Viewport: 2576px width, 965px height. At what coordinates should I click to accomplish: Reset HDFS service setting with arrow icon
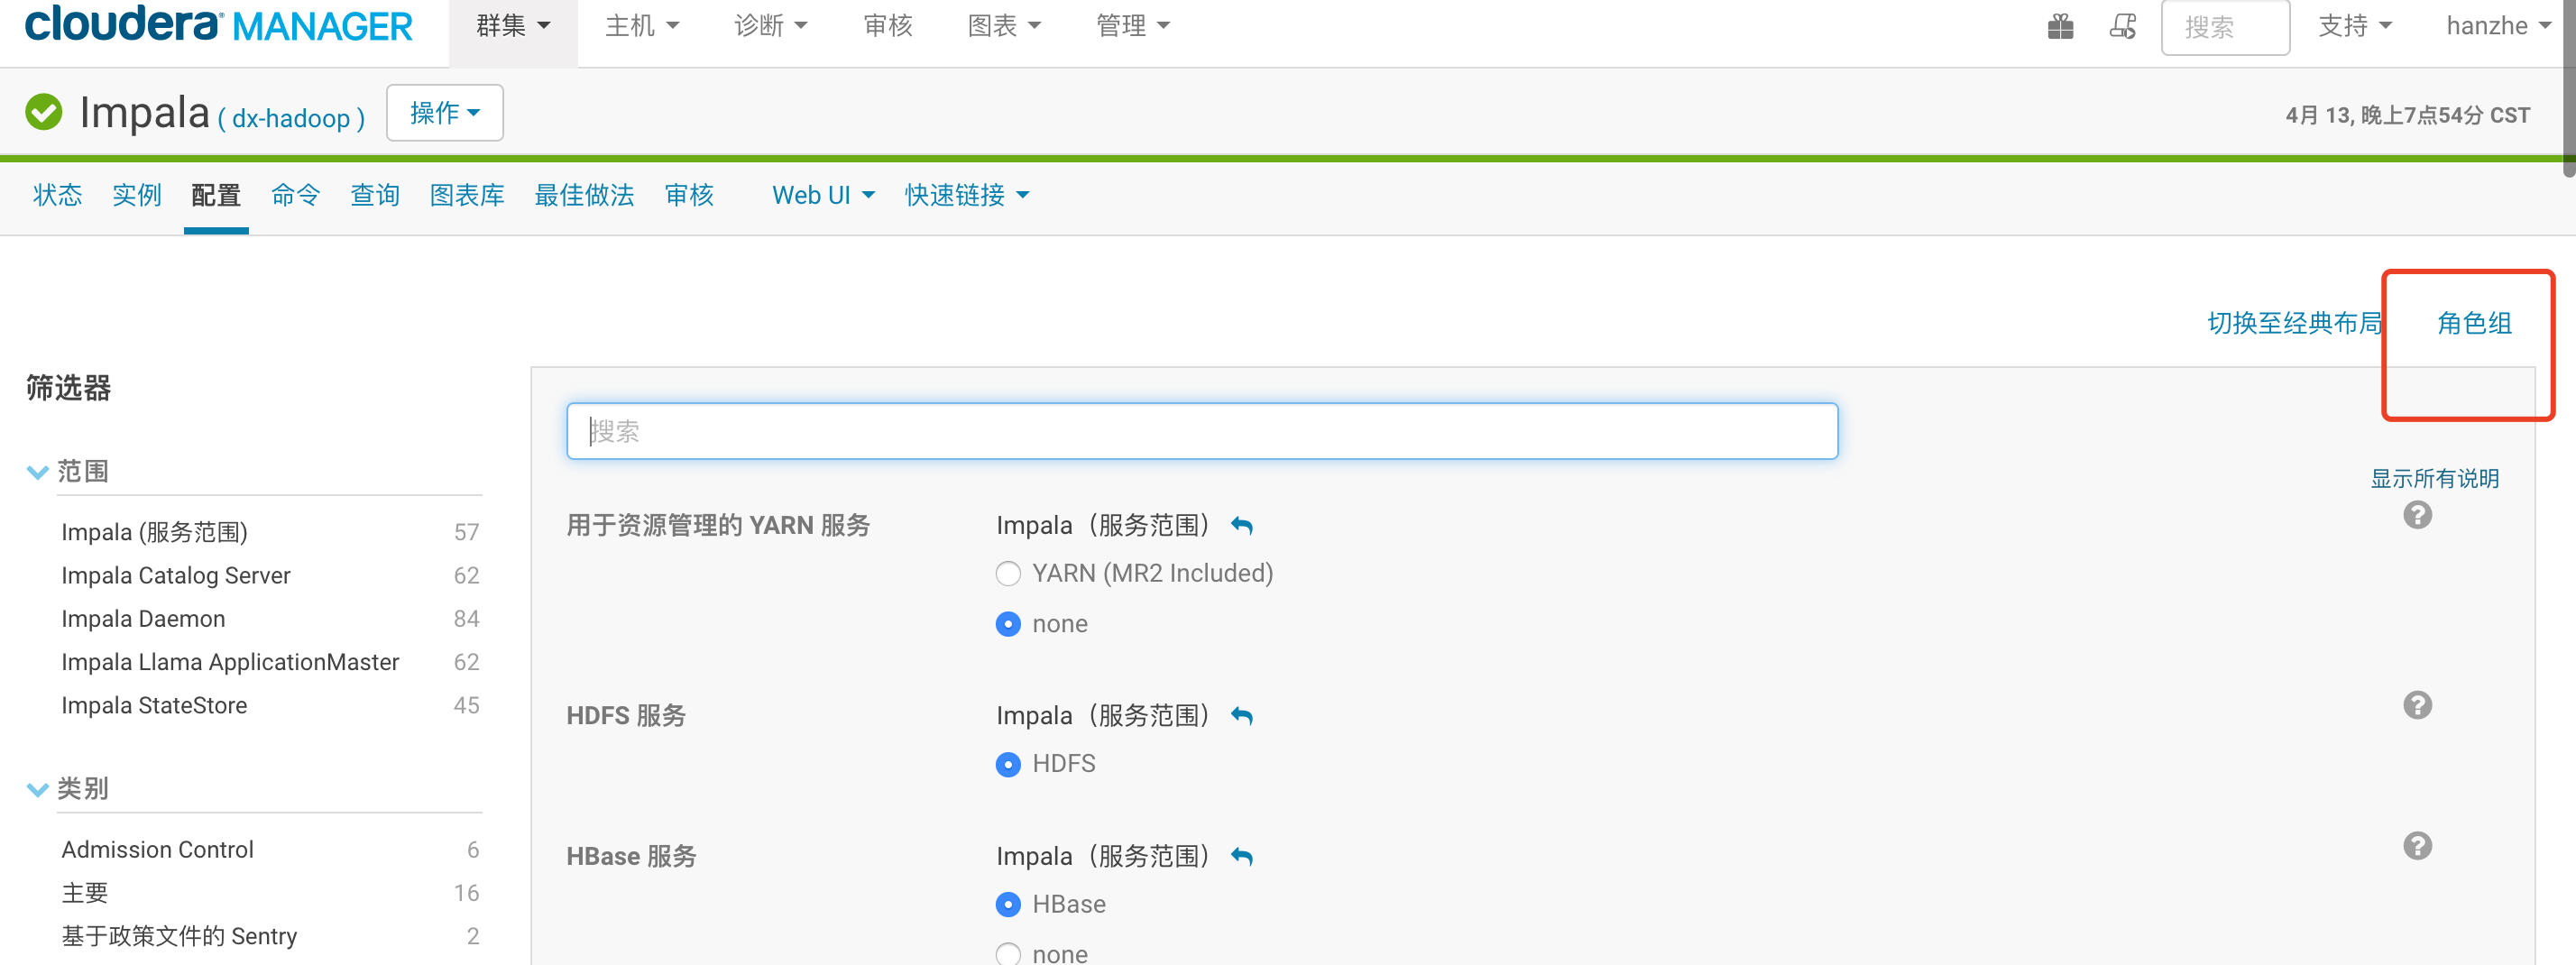pos(1242,716)
